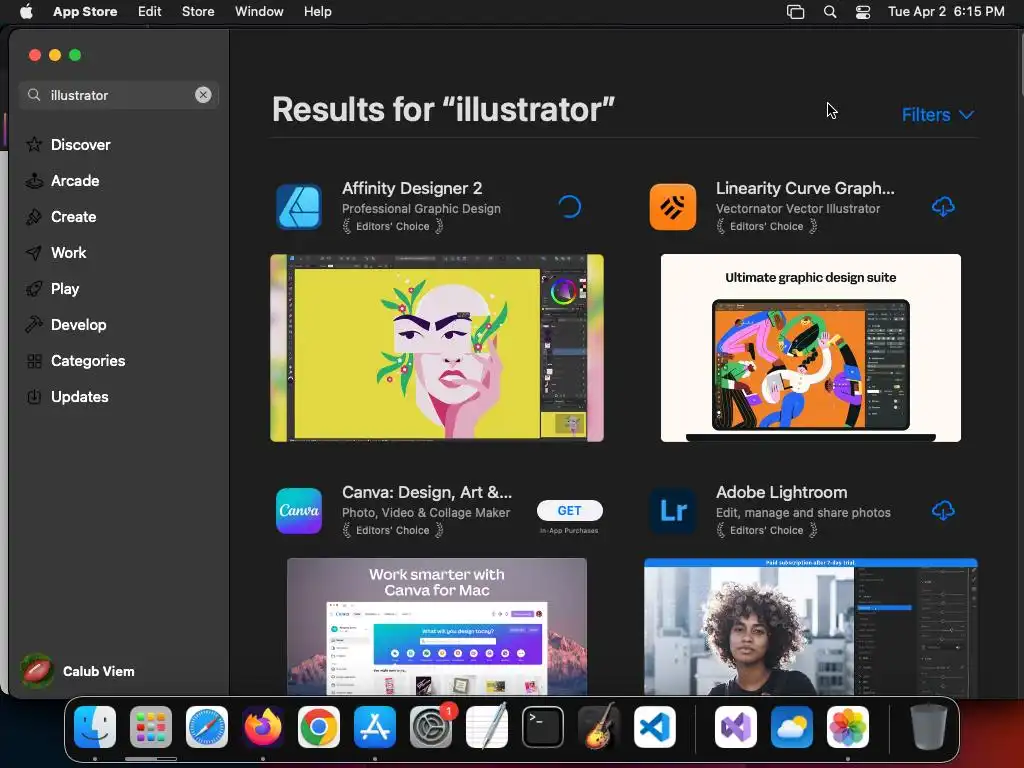
Task: View Affinity Designer 2 screenshot preview
Action: (437, 348)
